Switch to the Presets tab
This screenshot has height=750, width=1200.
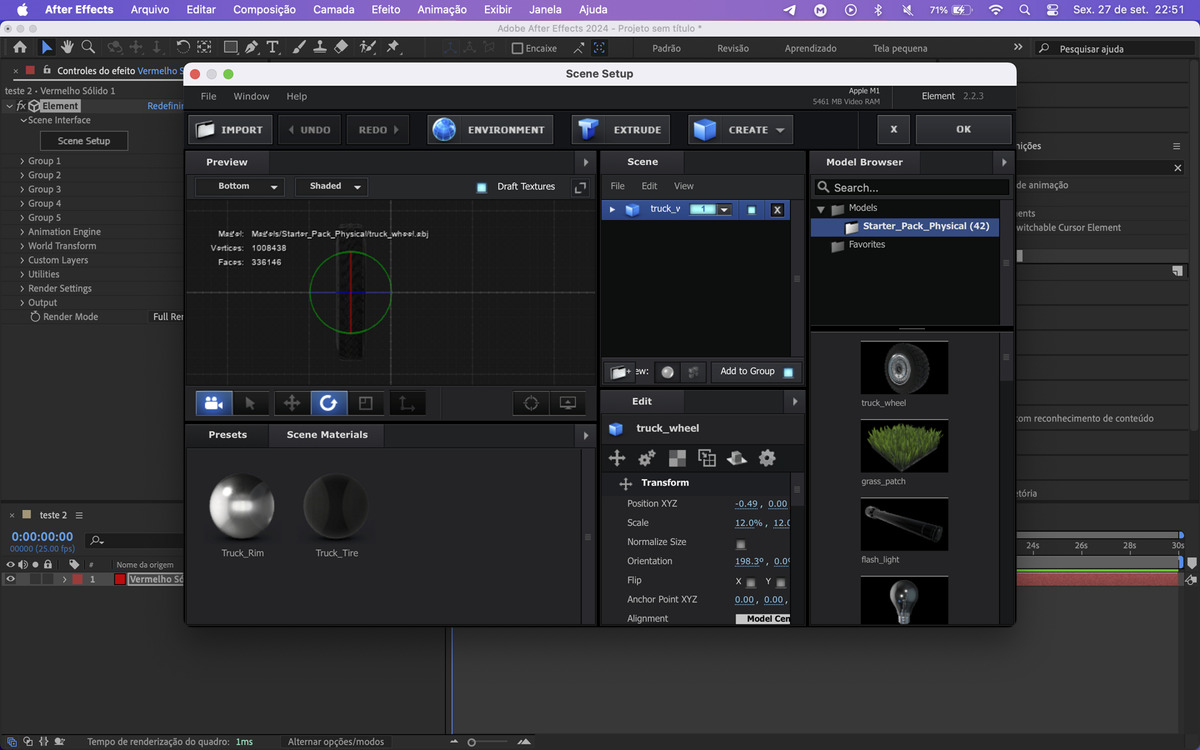coord(228,435)
